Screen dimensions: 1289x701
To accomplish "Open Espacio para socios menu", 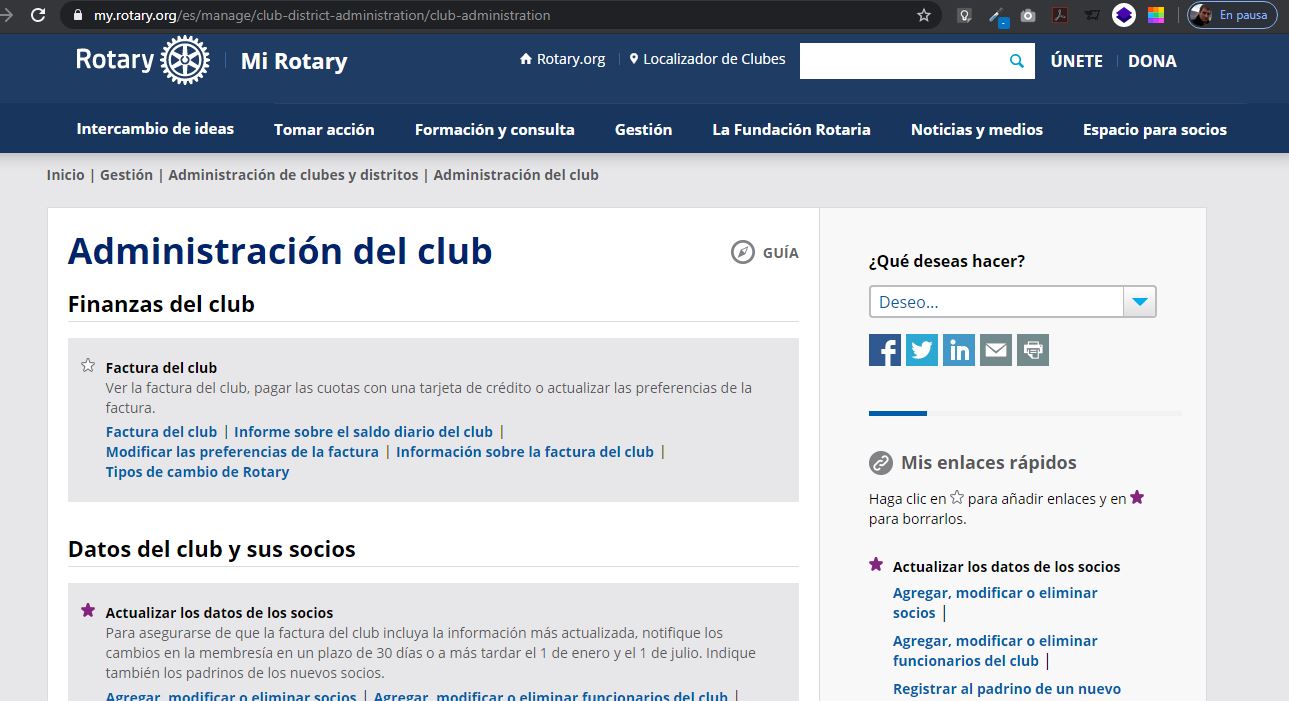I will pos(1155,130).
